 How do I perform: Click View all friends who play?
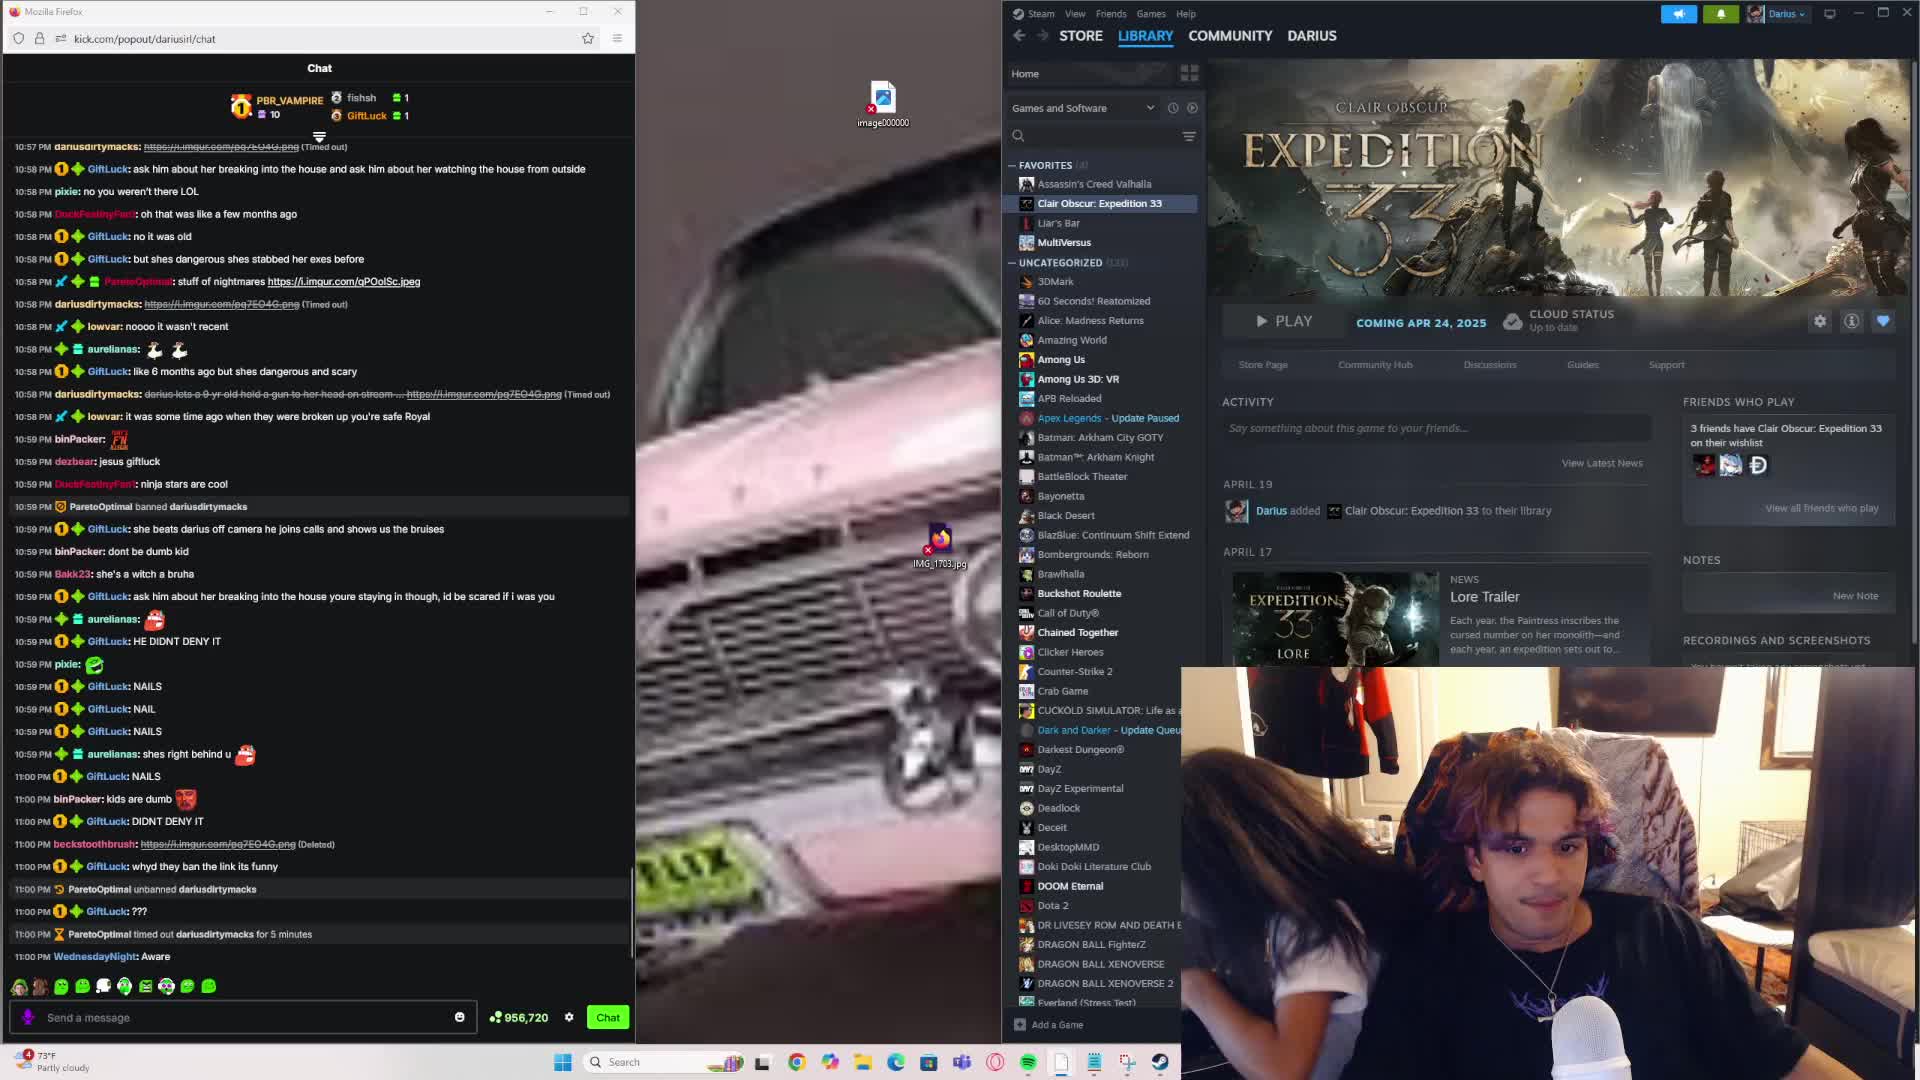click(1821, 508)
